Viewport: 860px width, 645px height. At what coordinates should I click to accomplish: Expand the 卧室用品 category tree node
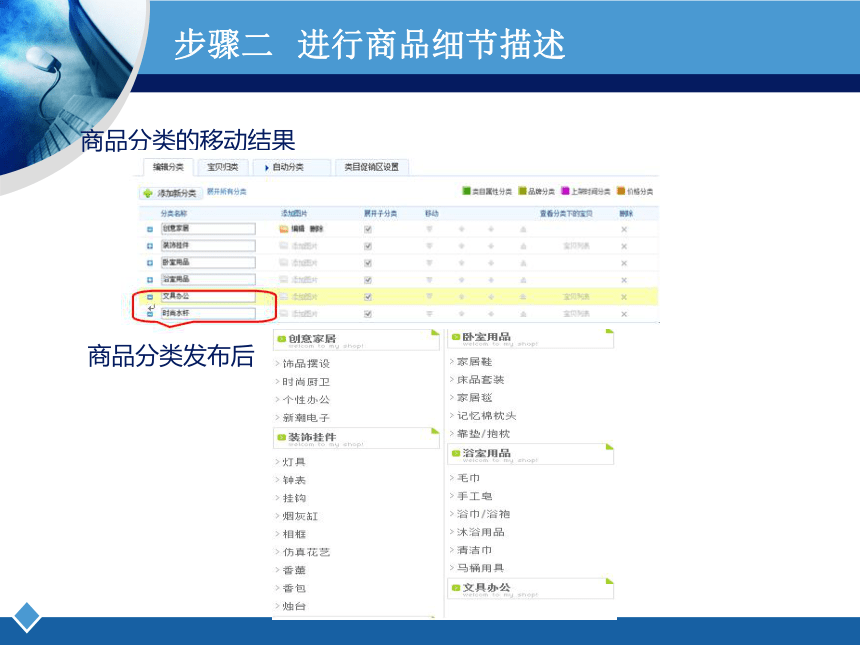150,263
